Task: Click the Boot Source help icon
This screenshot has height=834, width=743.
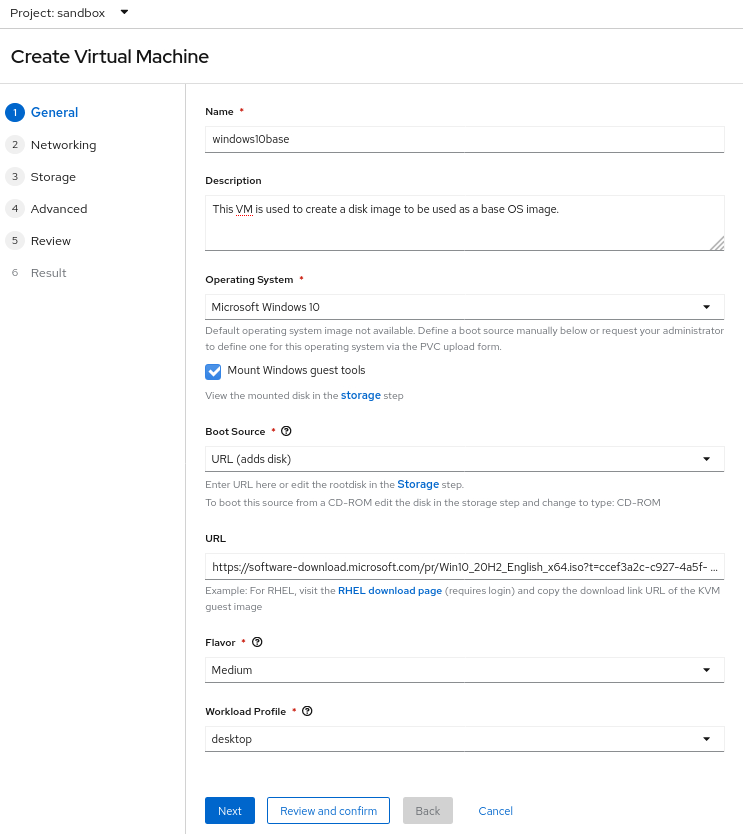Action: click(x=286, y=432)
